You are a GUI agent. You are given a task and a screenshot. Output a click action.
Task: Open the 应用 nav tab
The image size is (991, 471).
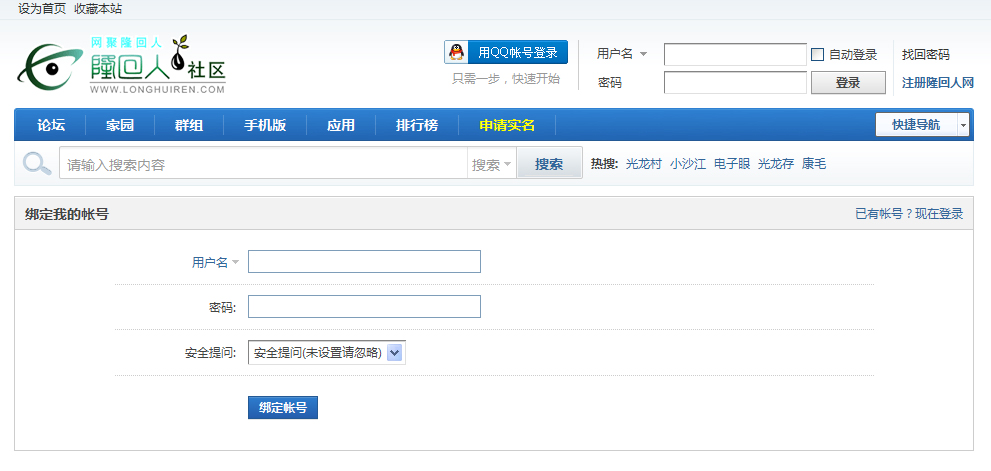[341, 125]
